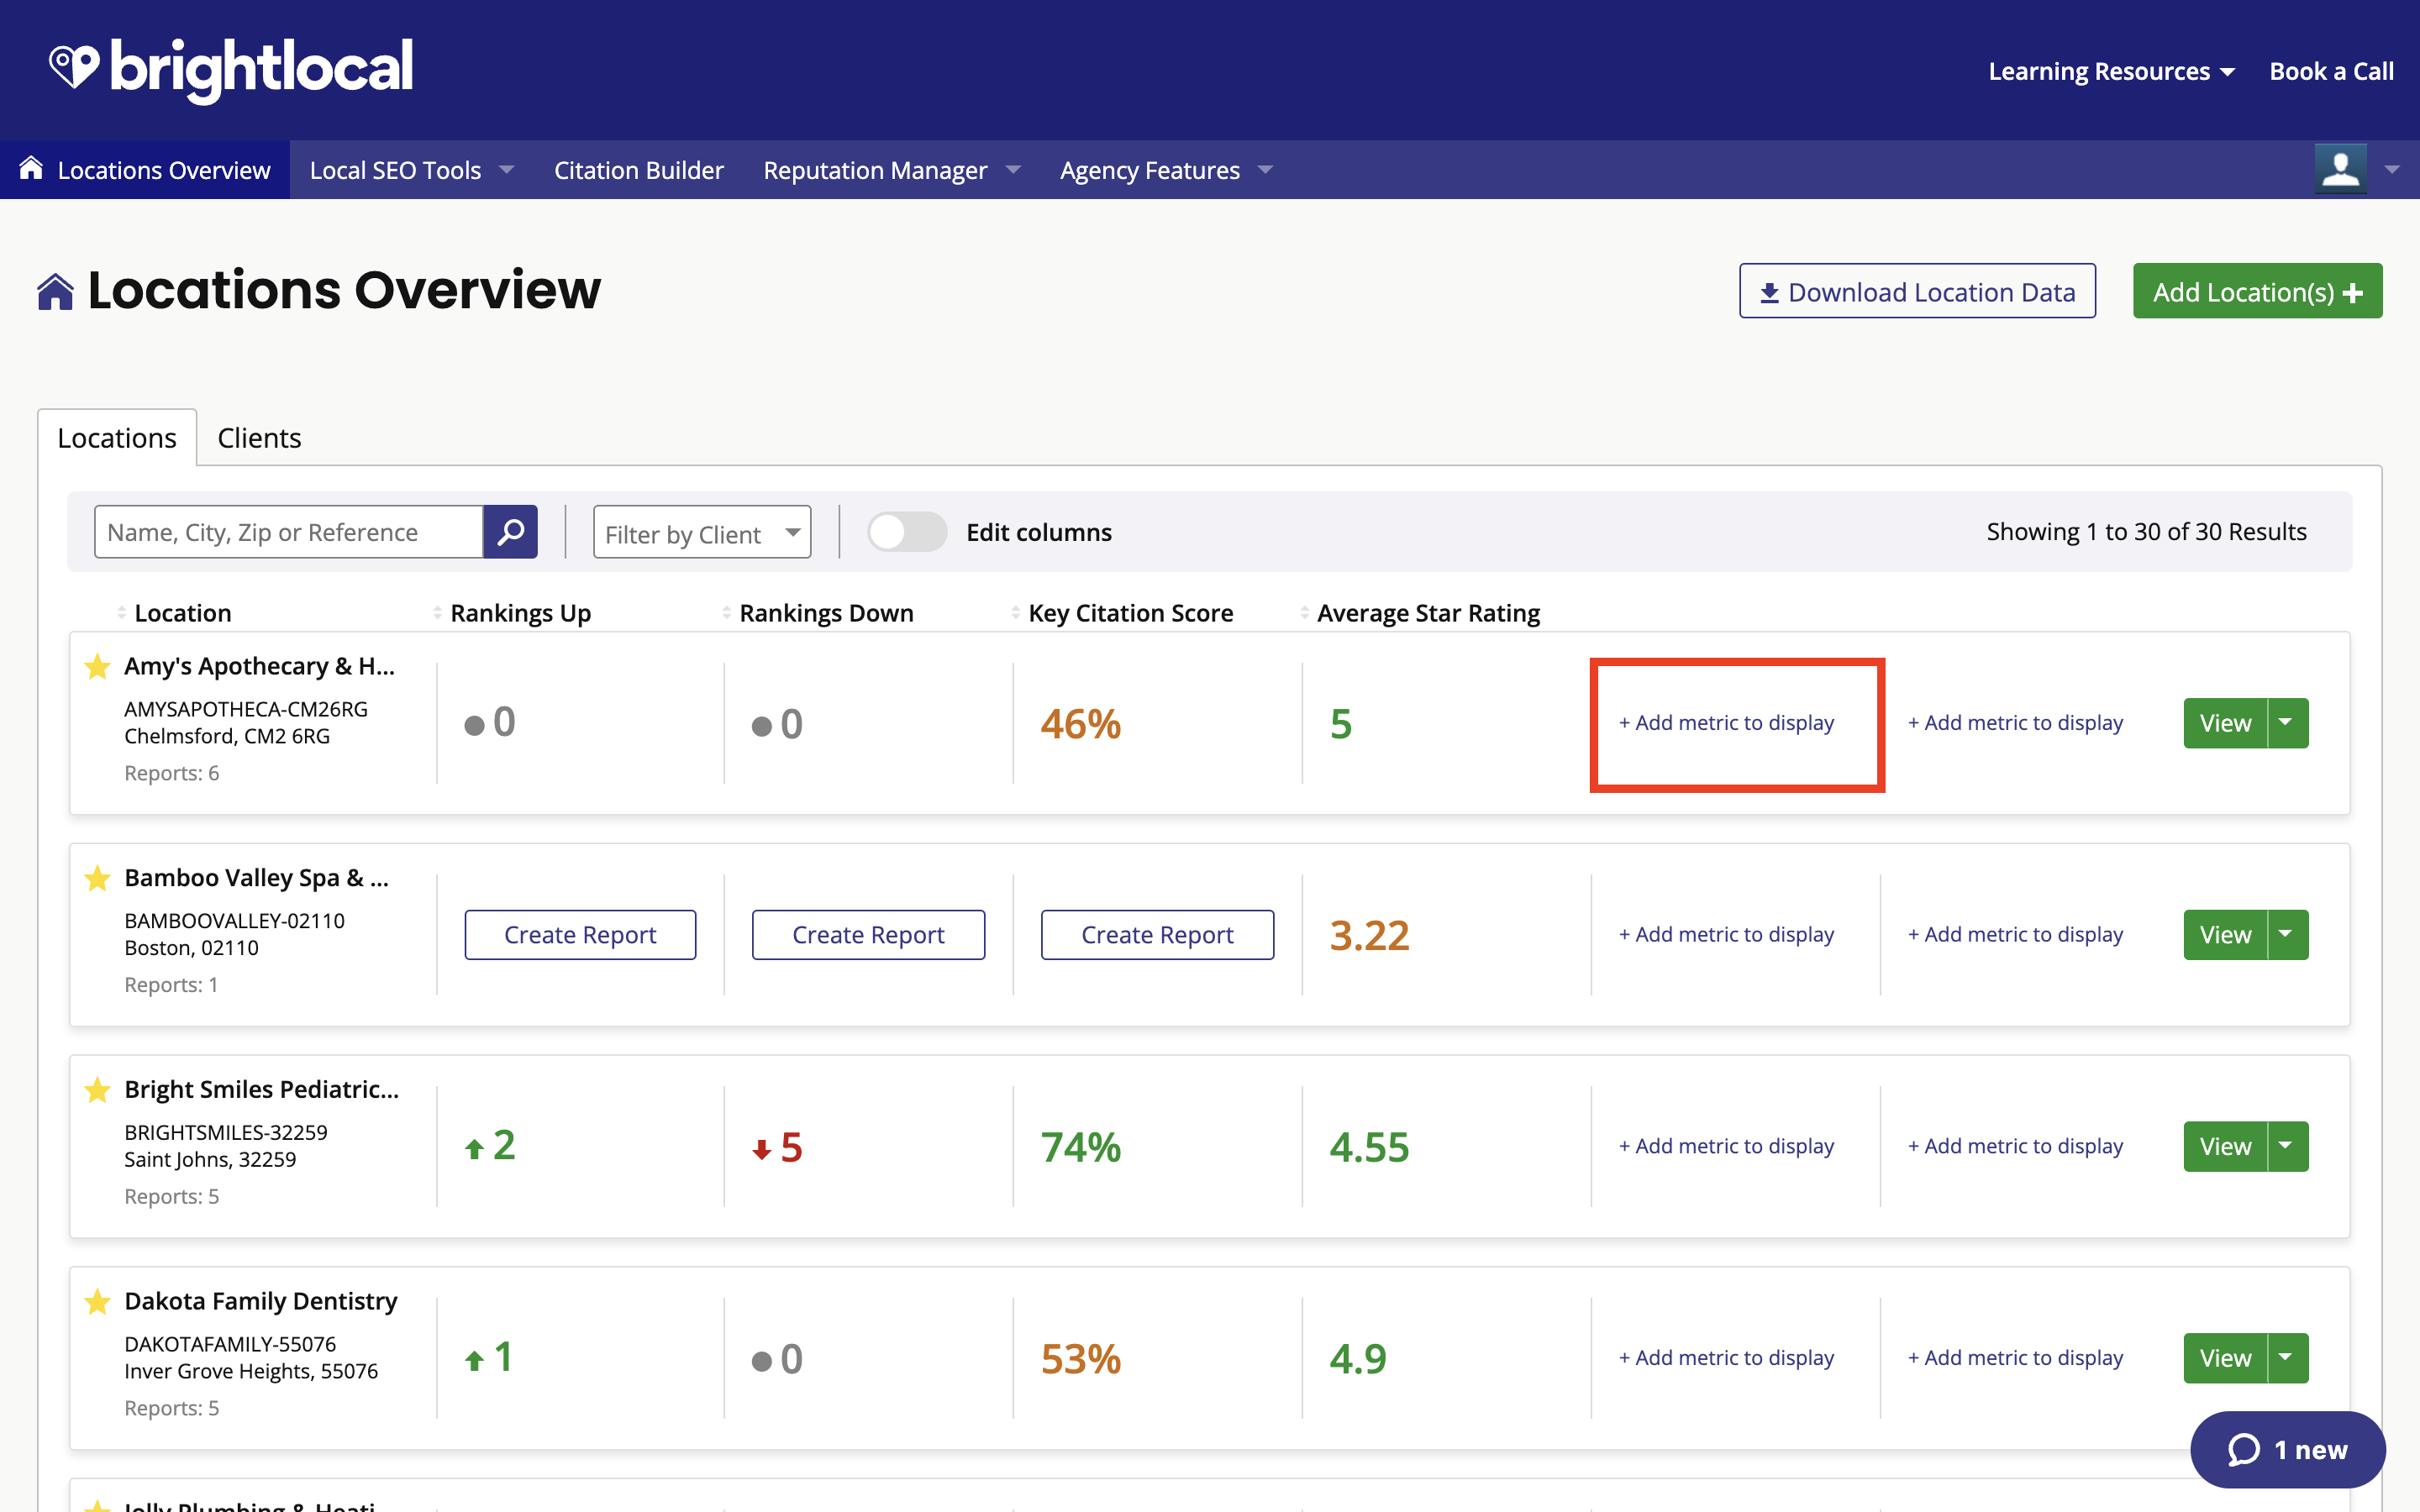Click the search magnifier button
This screenshot has width=2420, height=1512.
(x=510, y=532)
